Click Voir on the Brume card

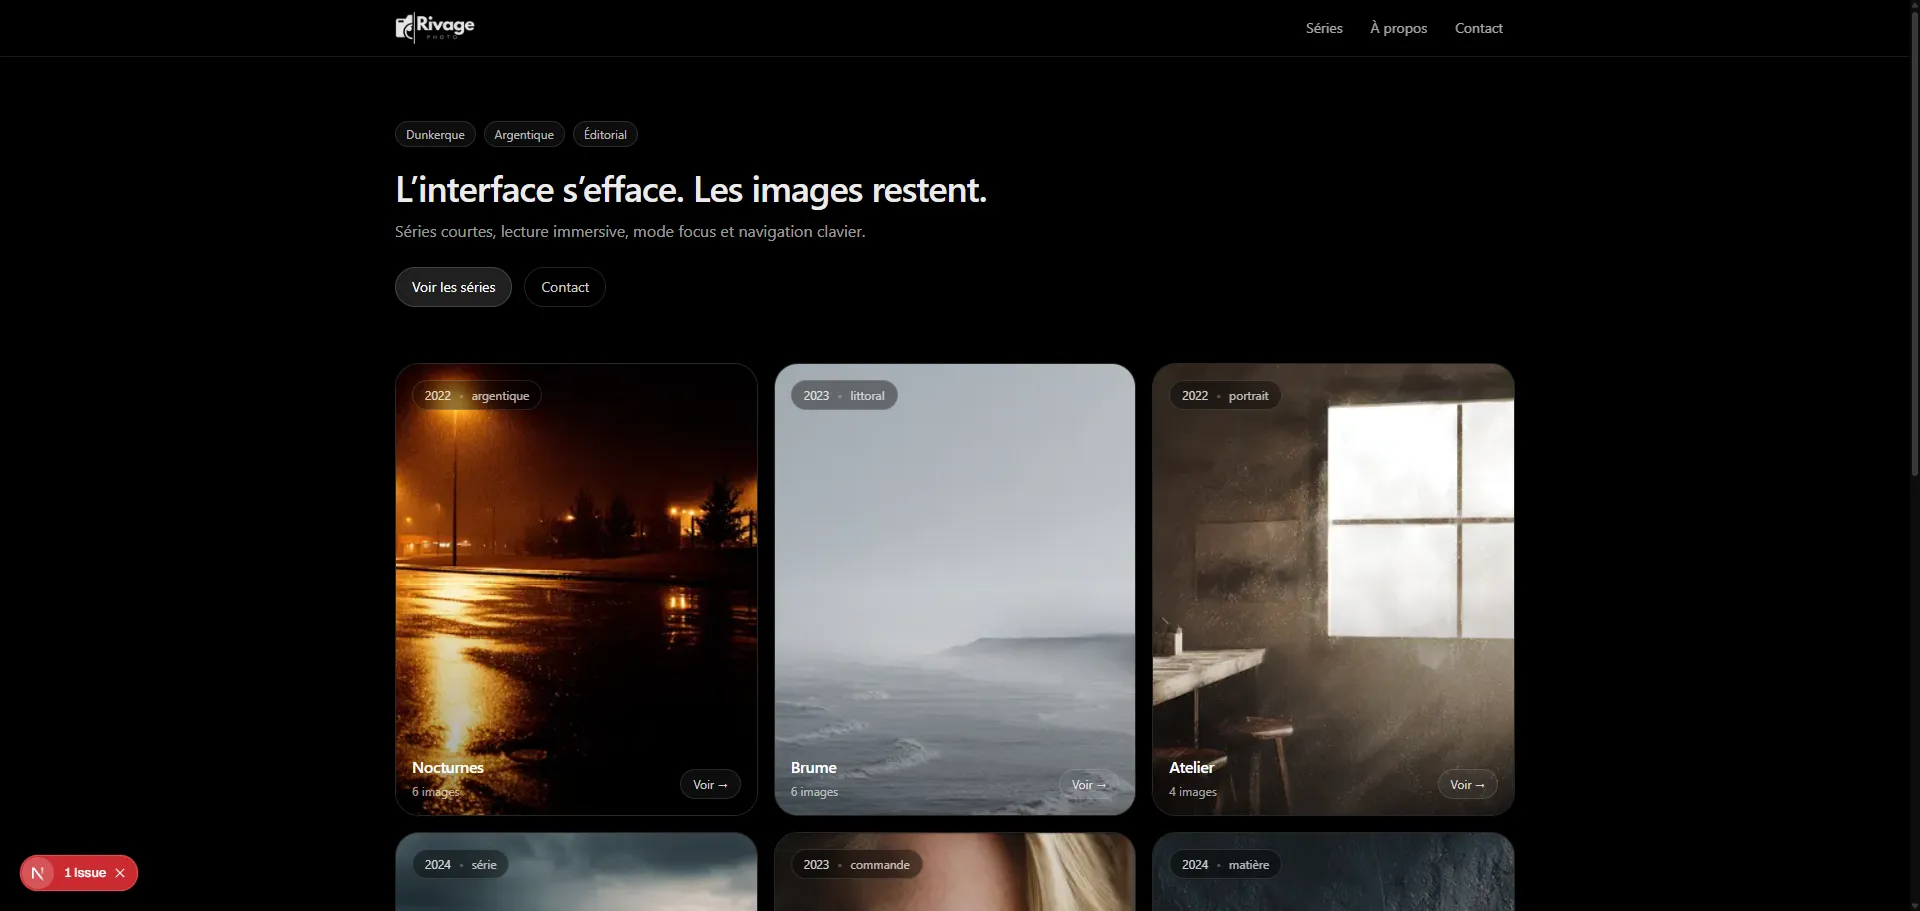pyautogui.click(x=1089, y=783)
